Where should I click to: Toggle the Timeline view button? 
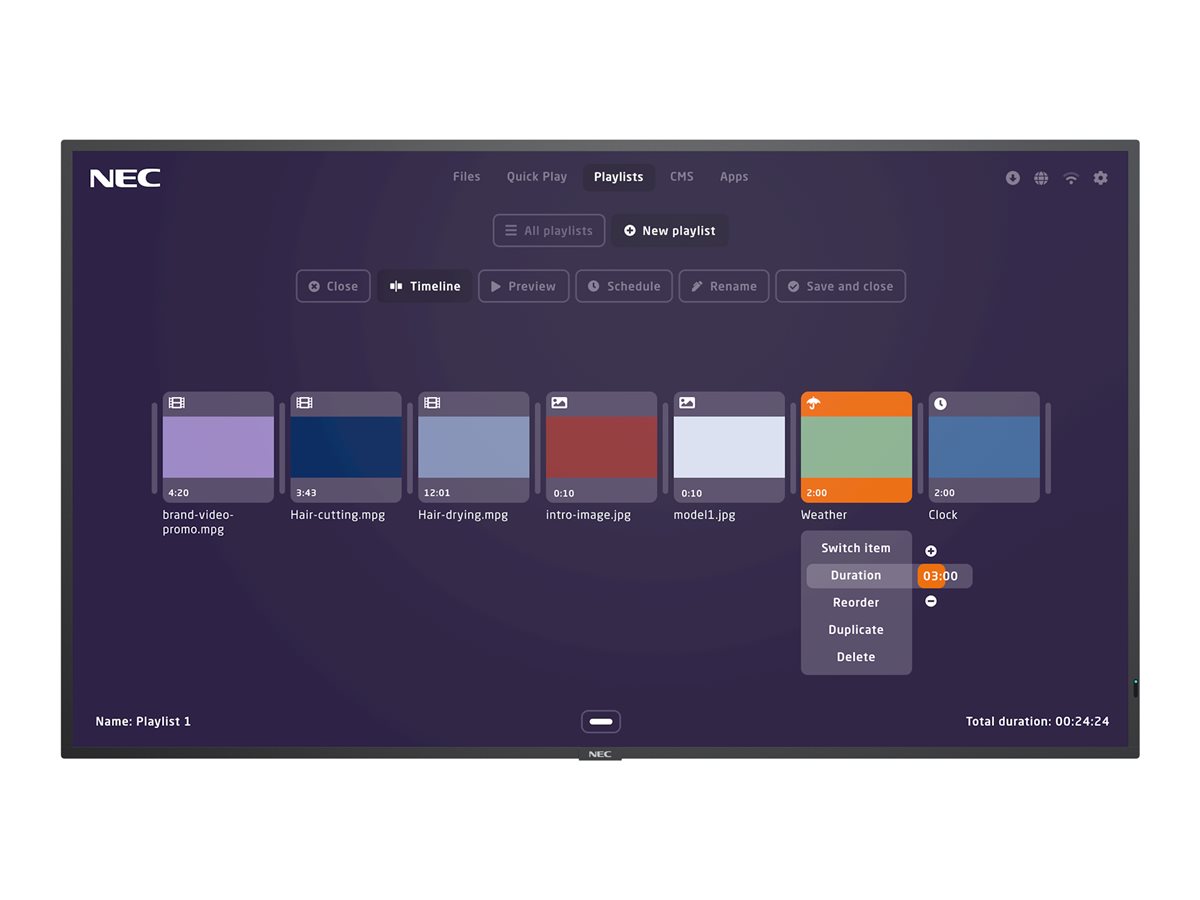[425, 286]
